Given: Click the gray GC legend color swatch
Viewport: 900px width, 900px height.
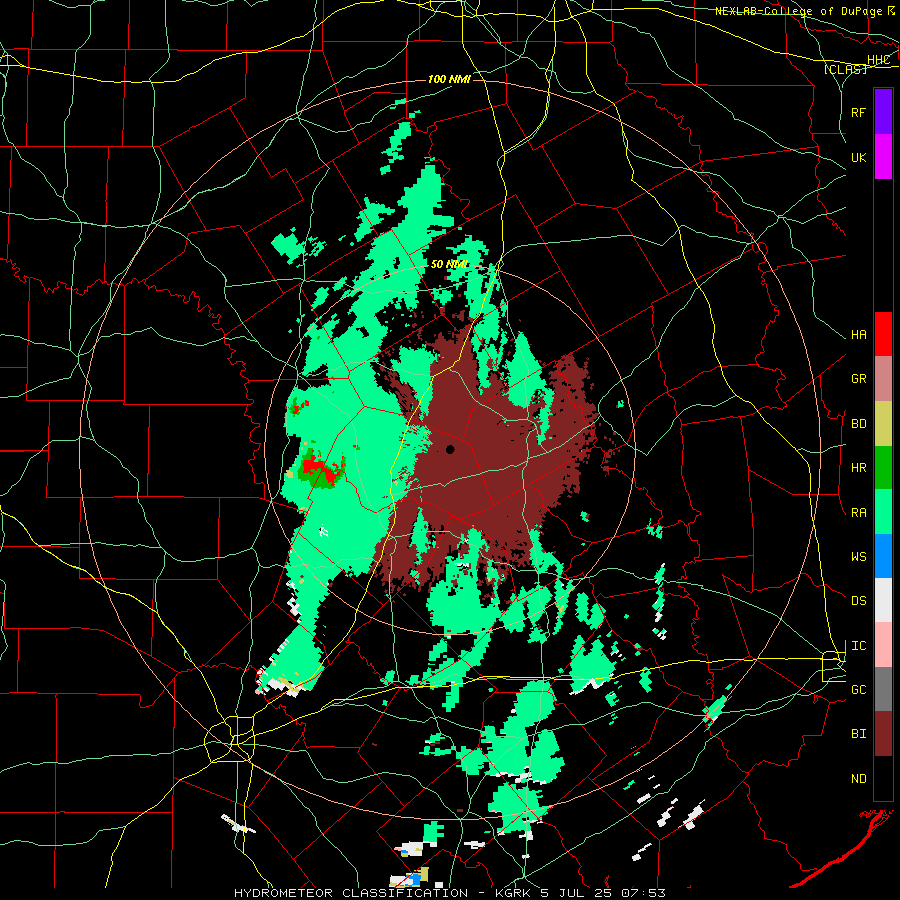Looking at the screenshot, I should point(883,689).
